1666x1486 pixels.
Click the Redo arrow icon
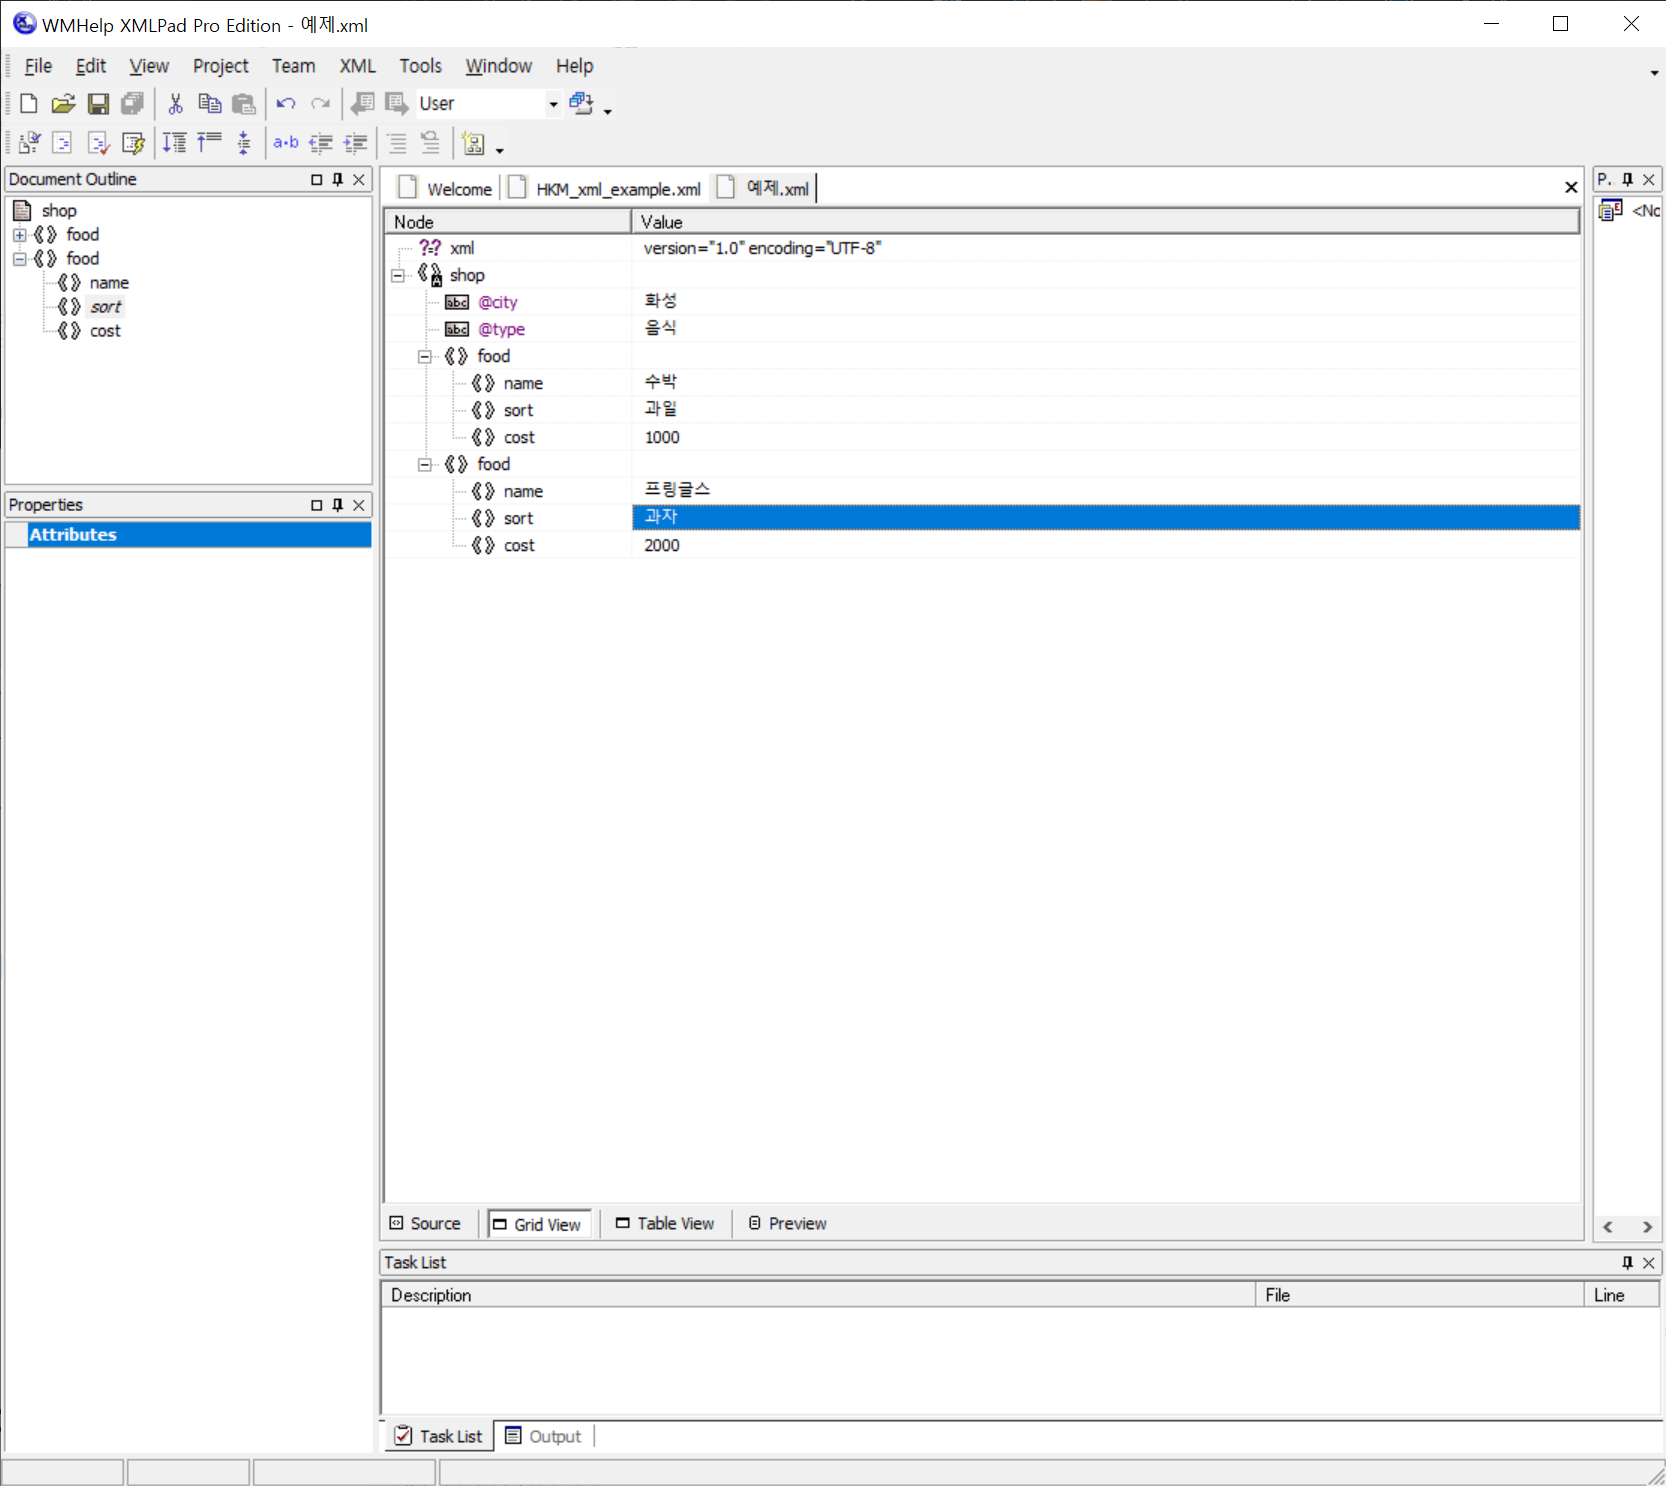click(x=320, y=103)
